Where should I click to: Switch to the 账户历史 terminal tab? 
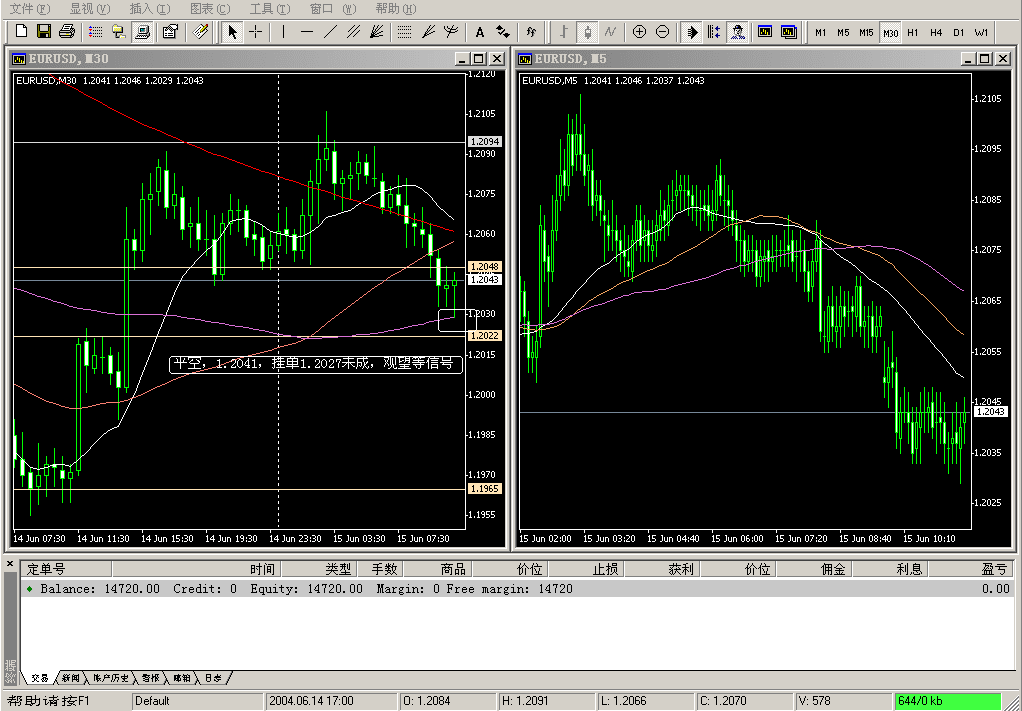tap(110, 678)
